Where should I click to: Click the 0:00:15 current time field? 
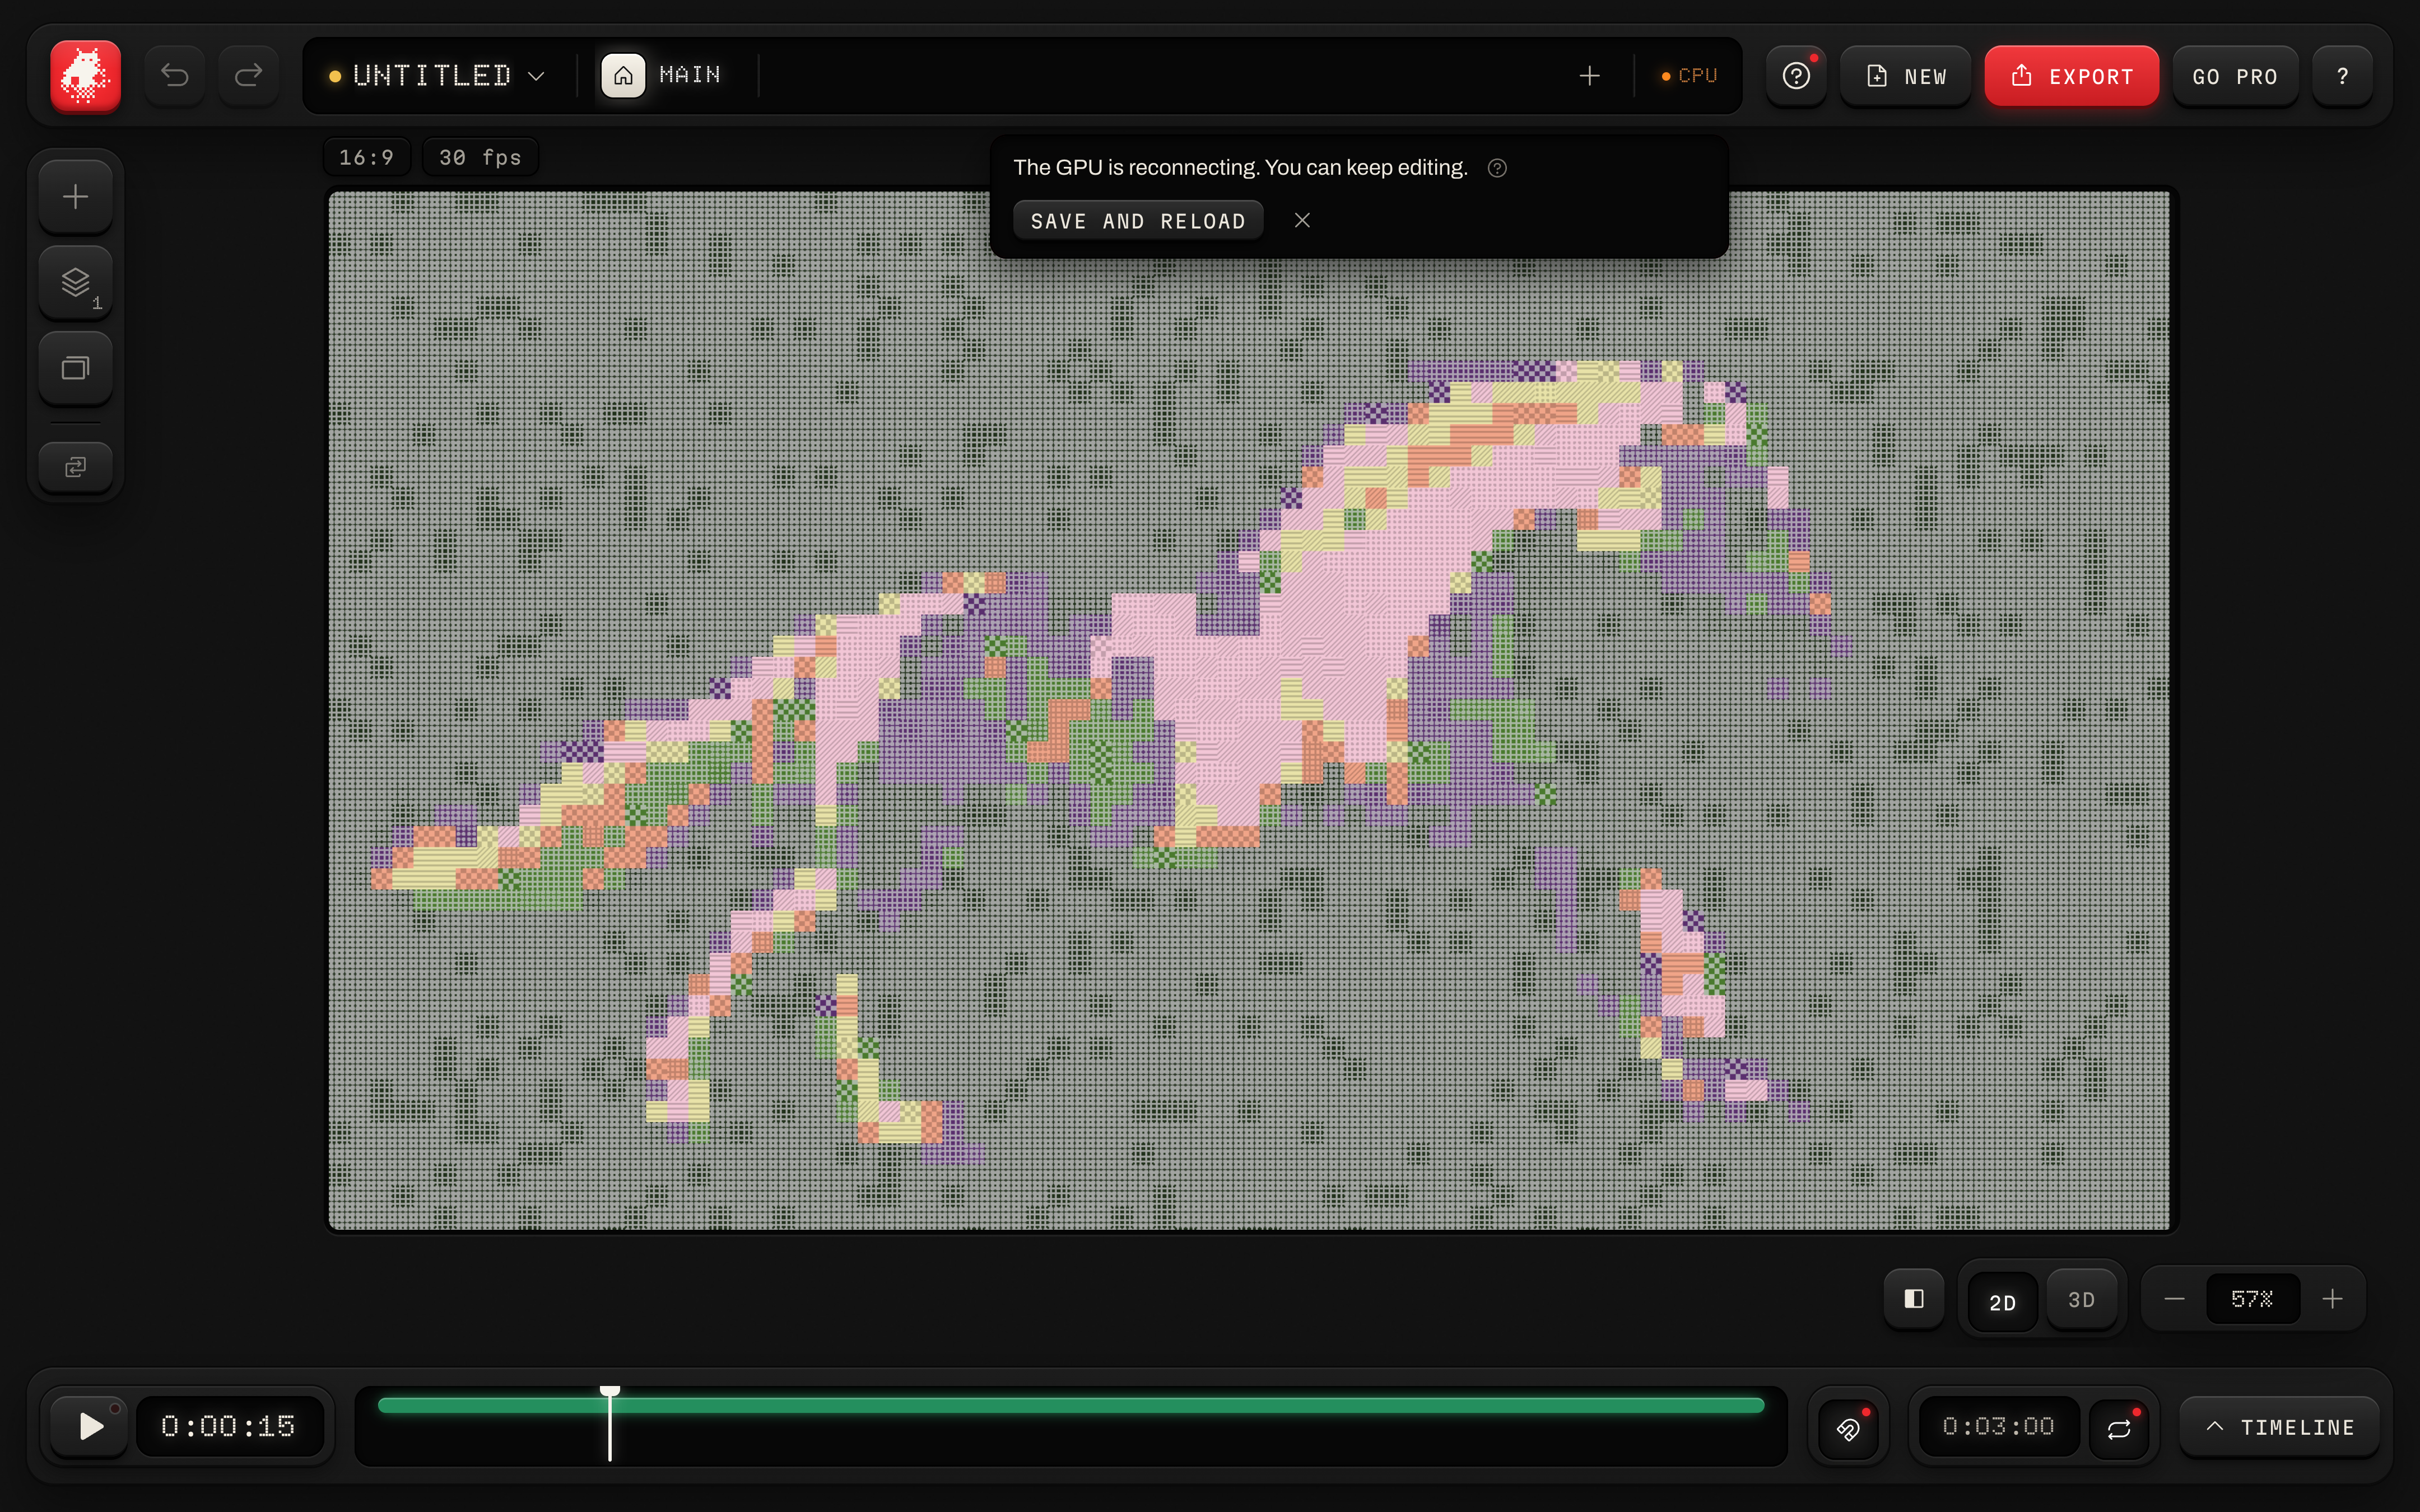click(229, 1426)
